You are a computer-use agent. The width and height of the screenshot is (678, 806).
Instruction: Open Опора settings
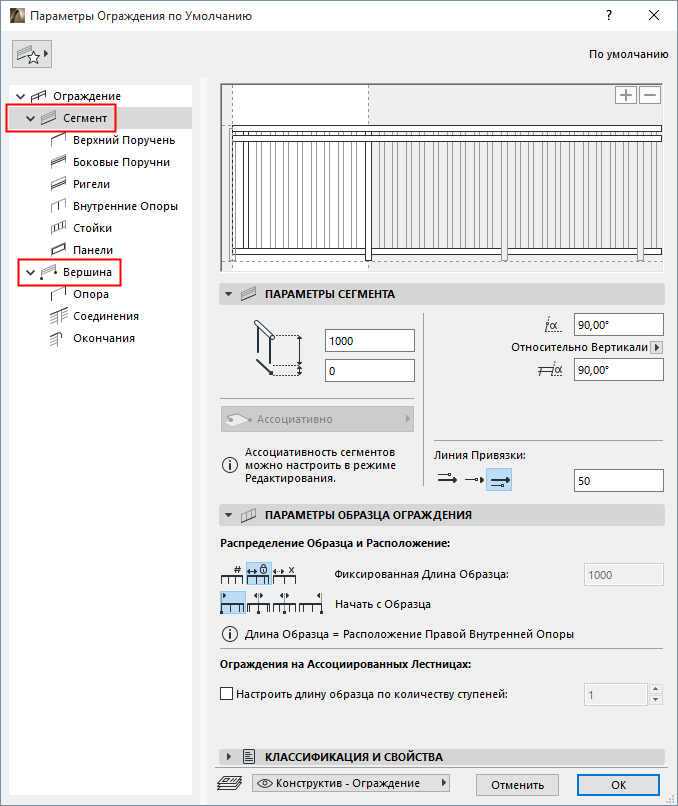[90, 294]
